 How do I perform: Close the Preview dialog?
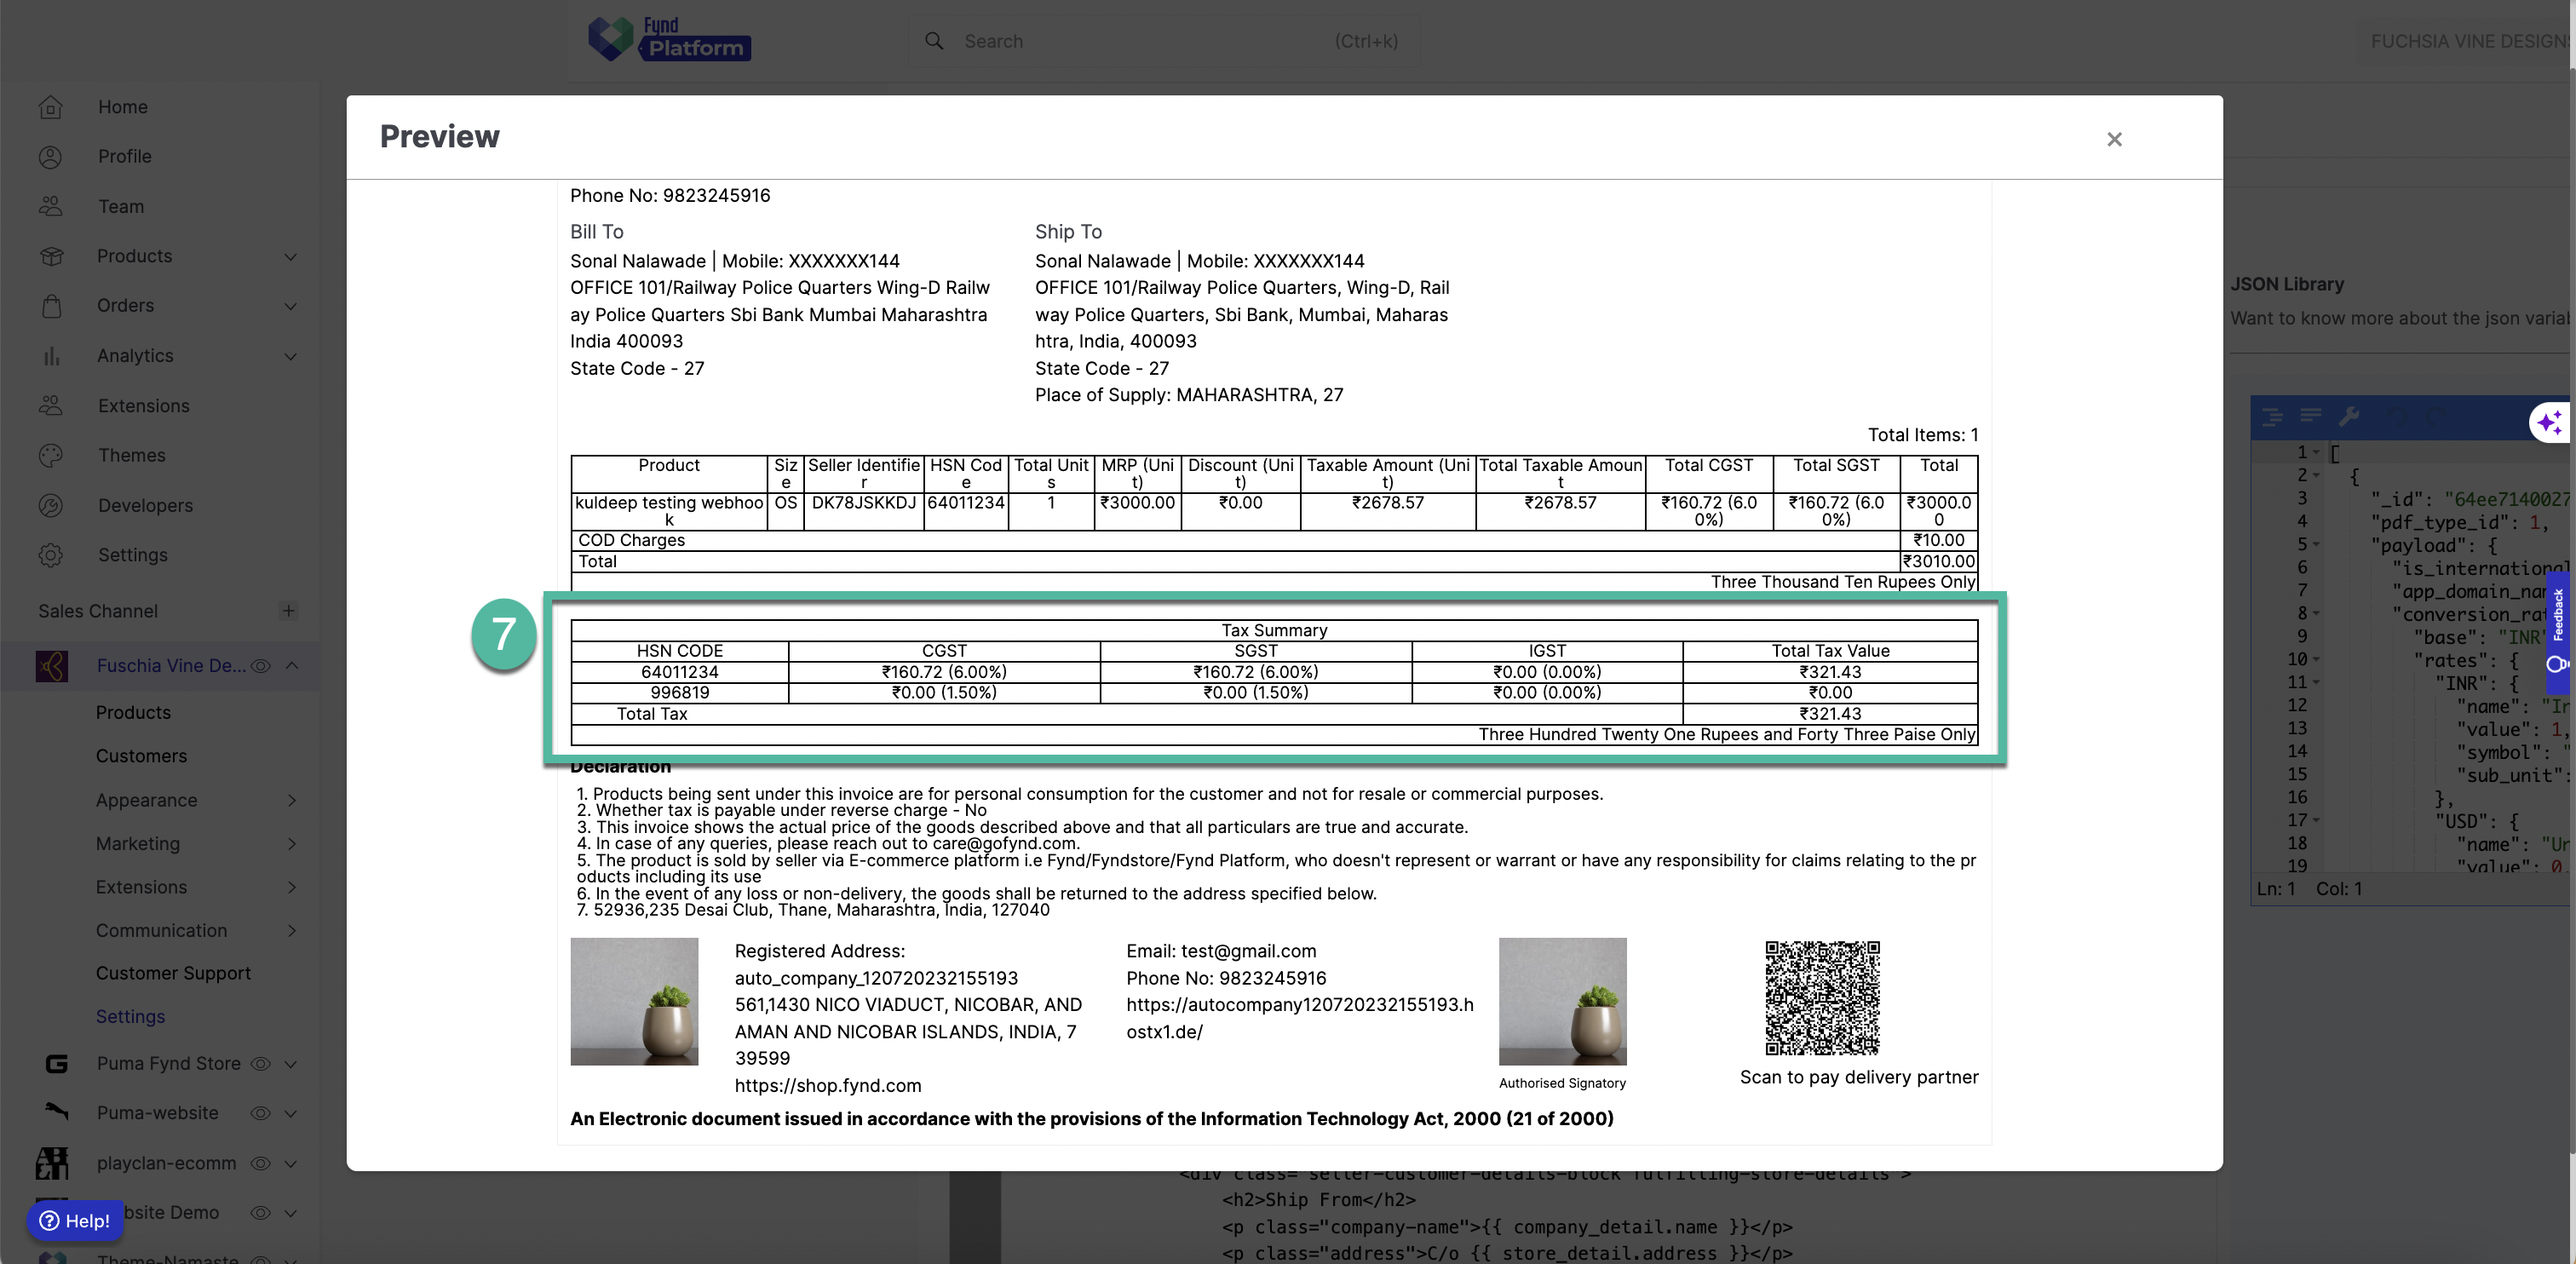(2113, 139)
